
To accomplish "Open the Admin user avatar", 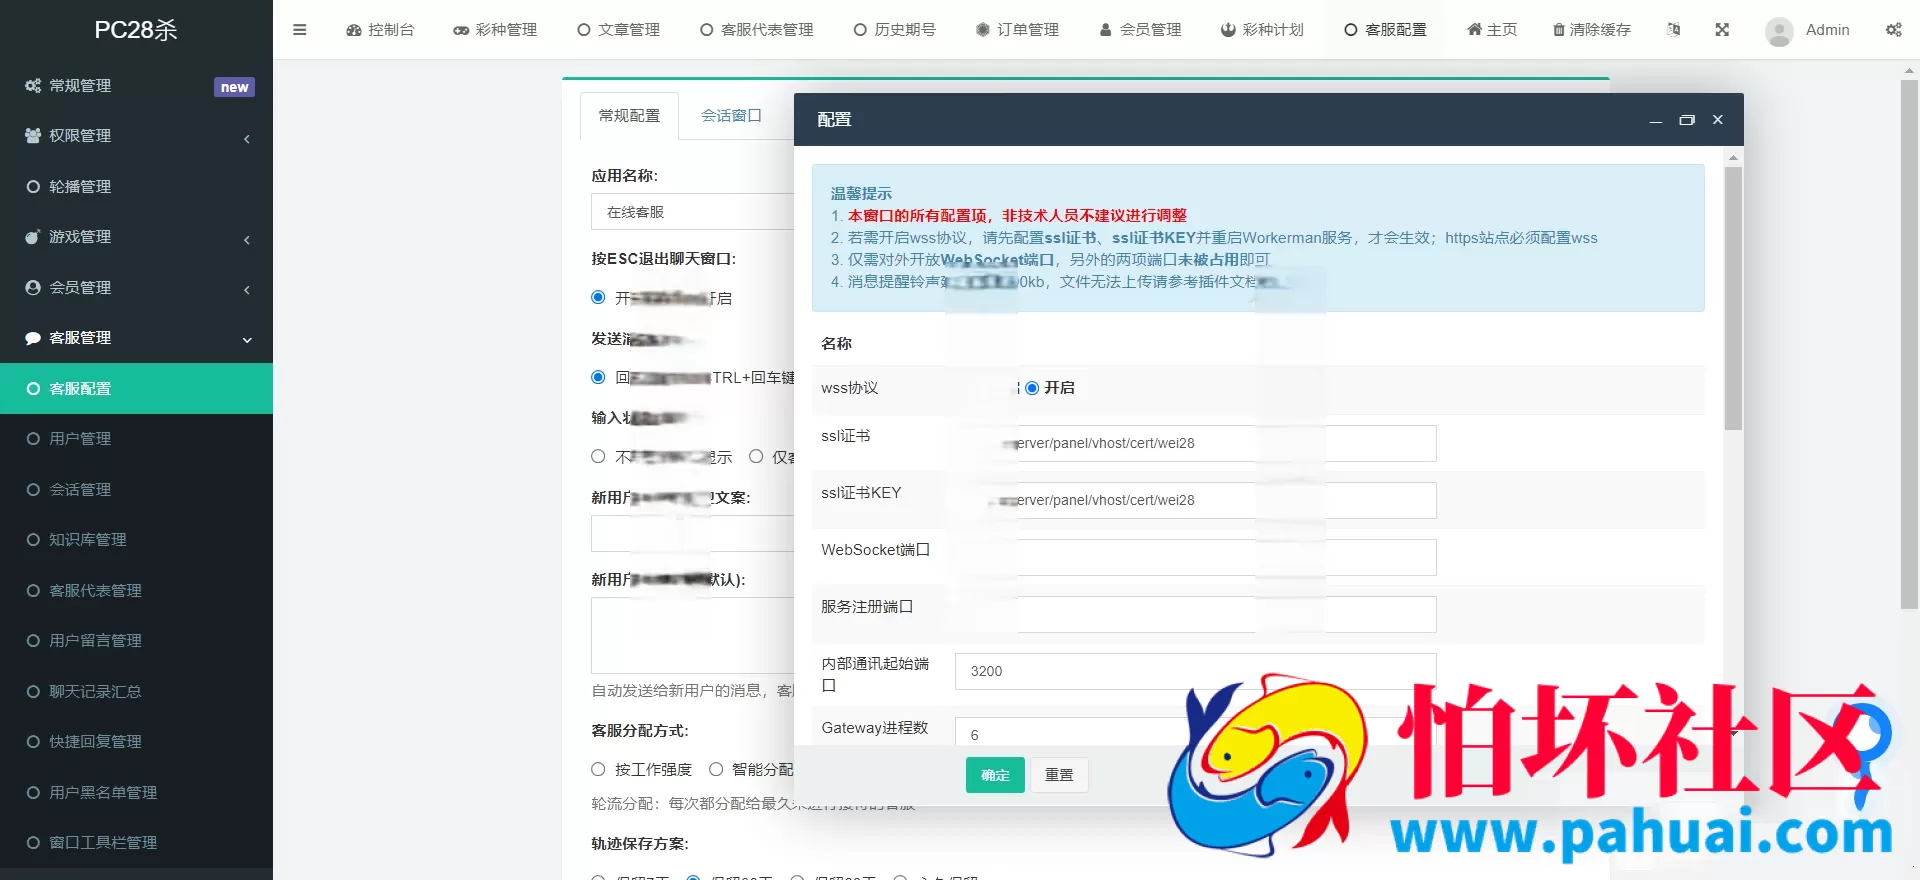I will pyautogui.click(x=1779, y=31).
